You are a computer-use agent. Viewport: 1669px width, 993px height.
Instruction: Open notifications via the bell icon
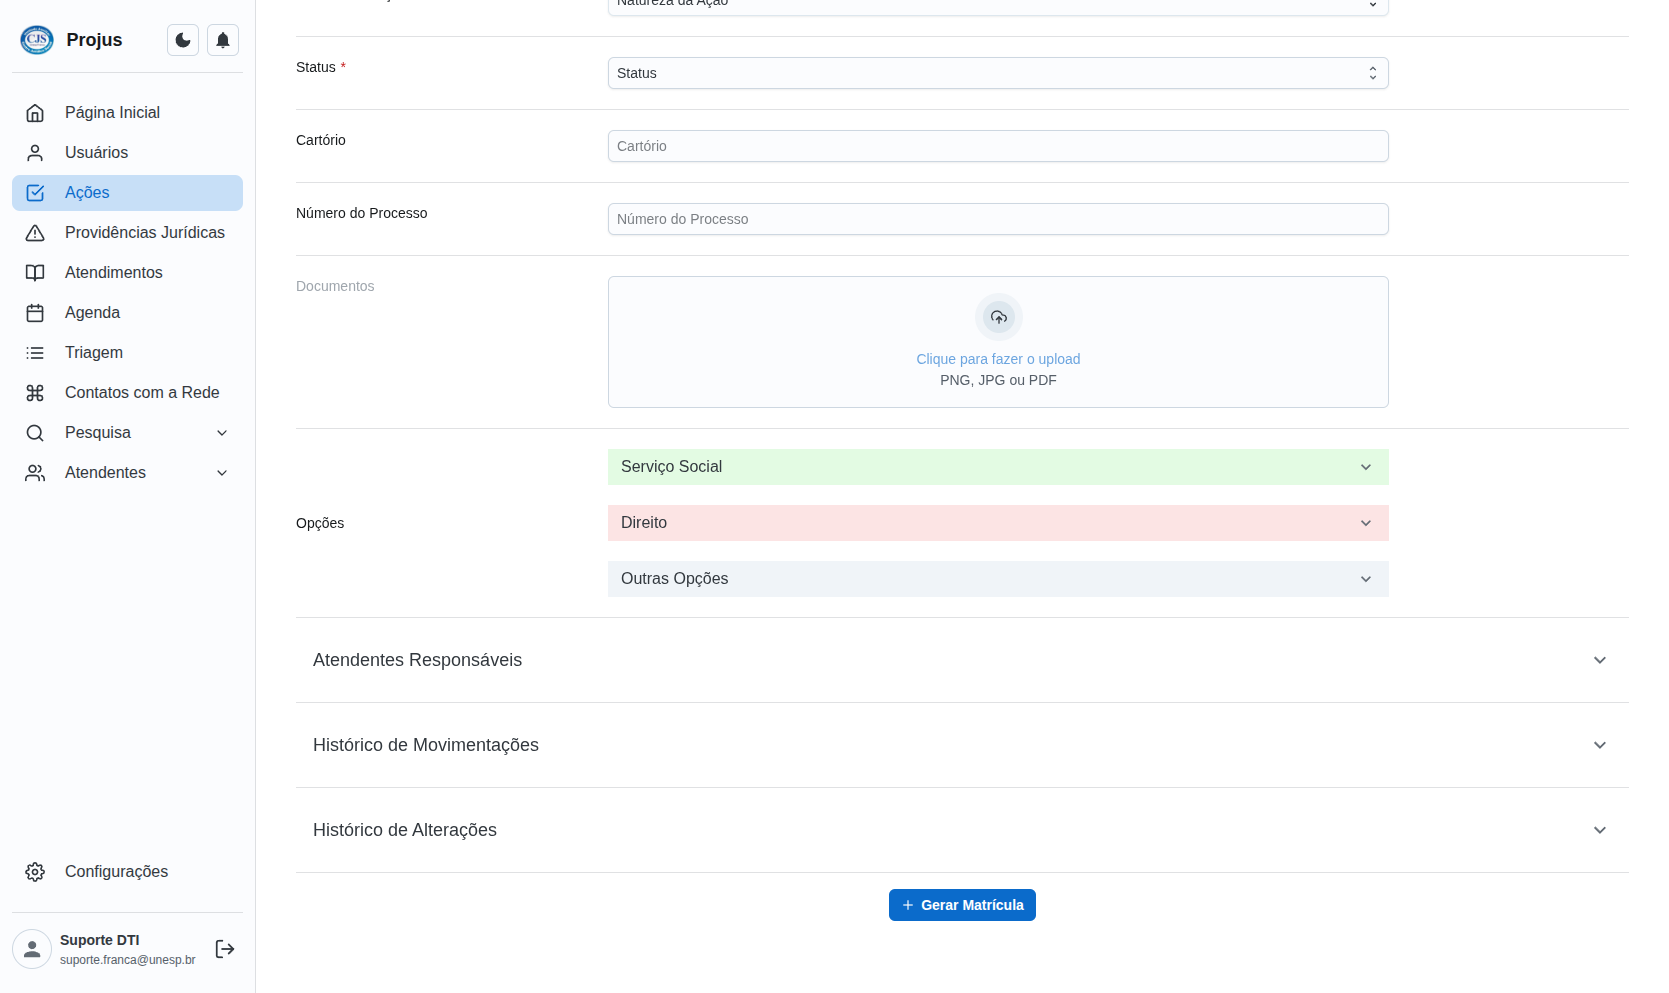[223, 40]
